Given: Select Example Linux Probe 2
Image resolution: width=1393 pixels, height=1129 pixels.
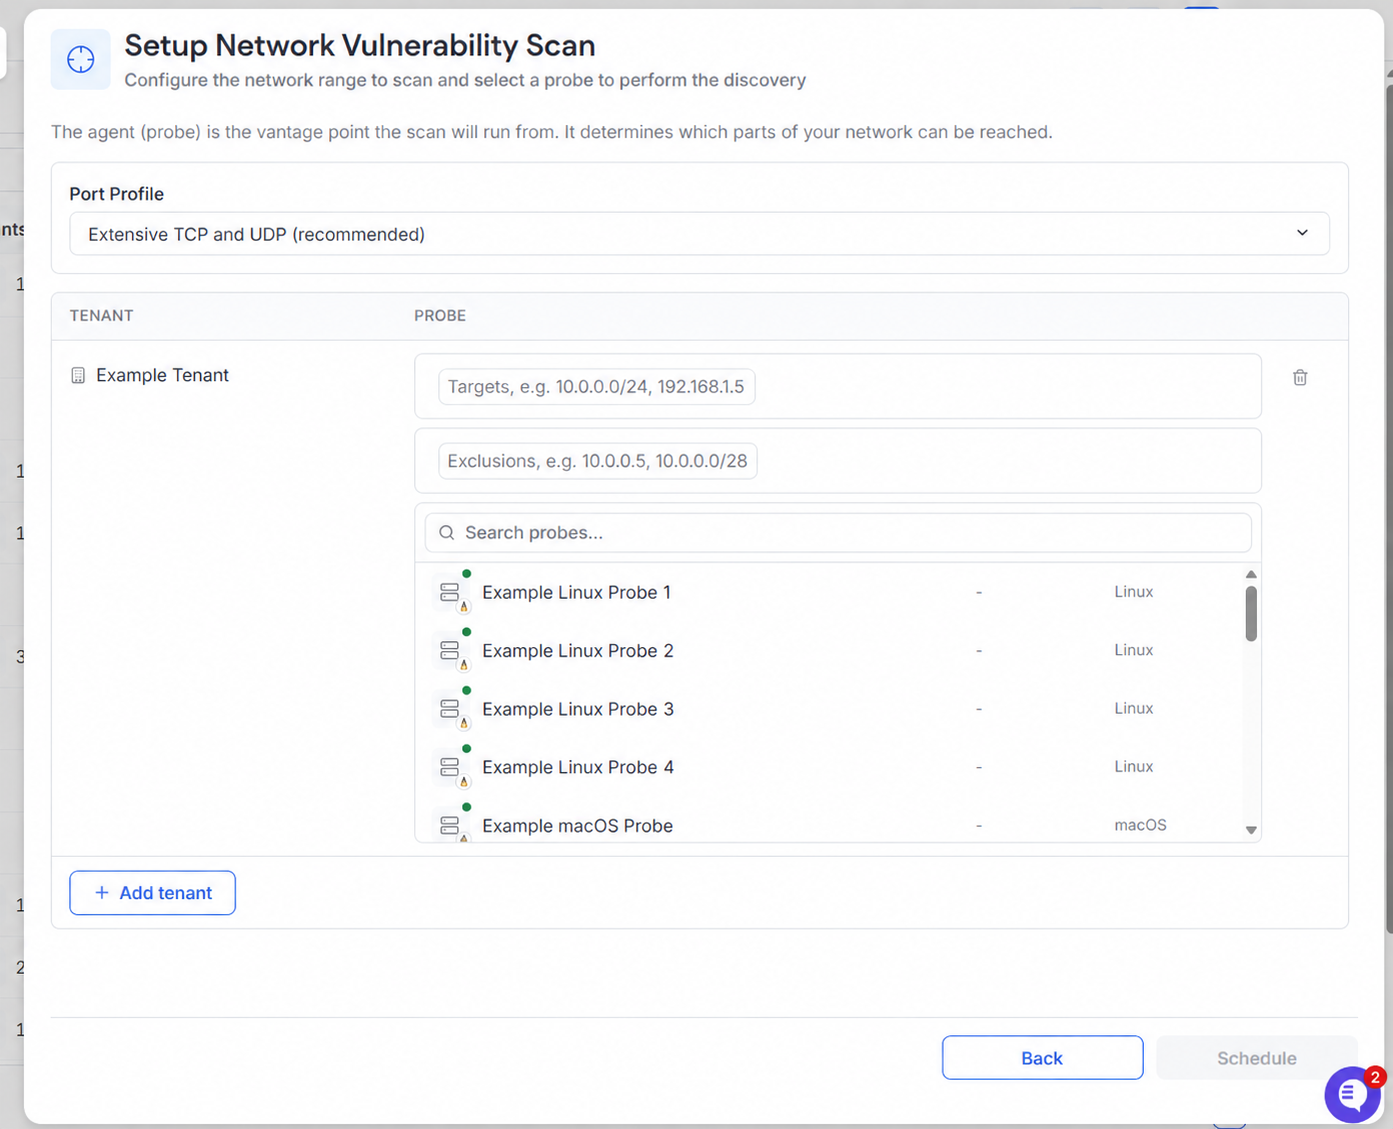Looking at the screenshot, I should (x=830, y=650).
